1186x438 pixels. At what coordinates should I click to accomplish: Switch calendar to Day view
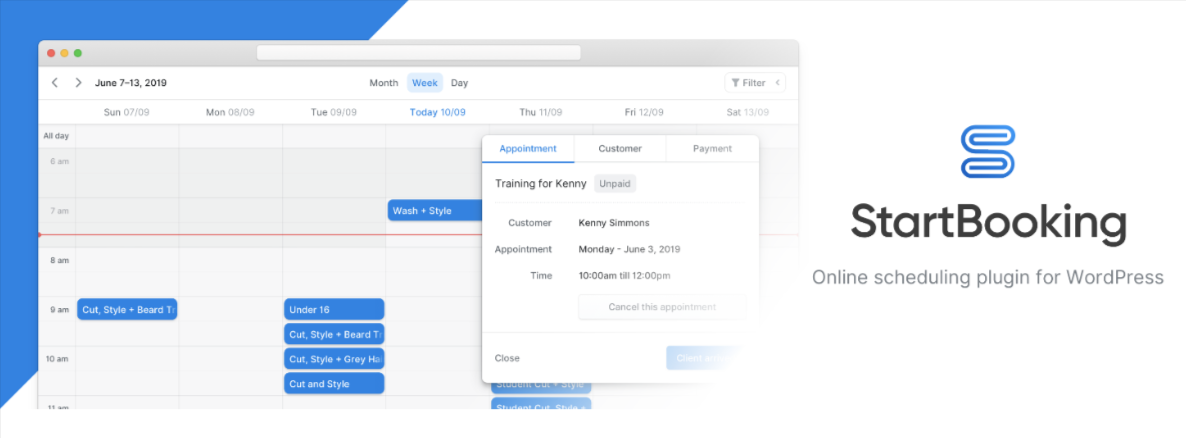(459, 83)
